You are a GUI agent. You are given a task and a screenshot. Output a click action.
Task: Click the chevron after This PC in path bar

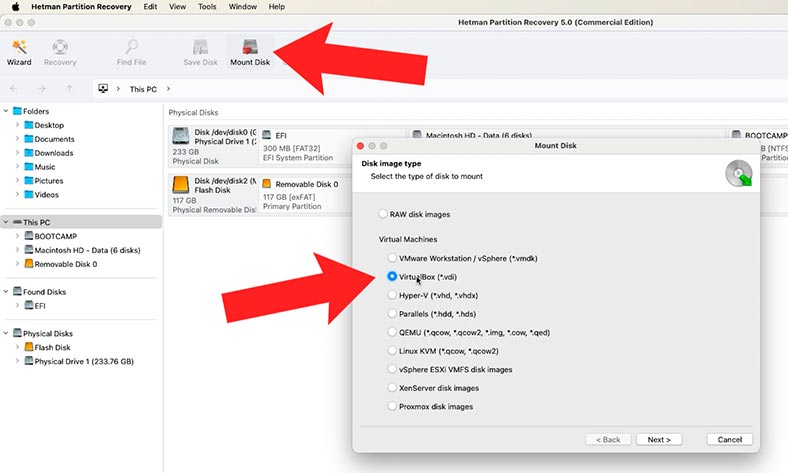pyautogui.click(x=168, y=89)
